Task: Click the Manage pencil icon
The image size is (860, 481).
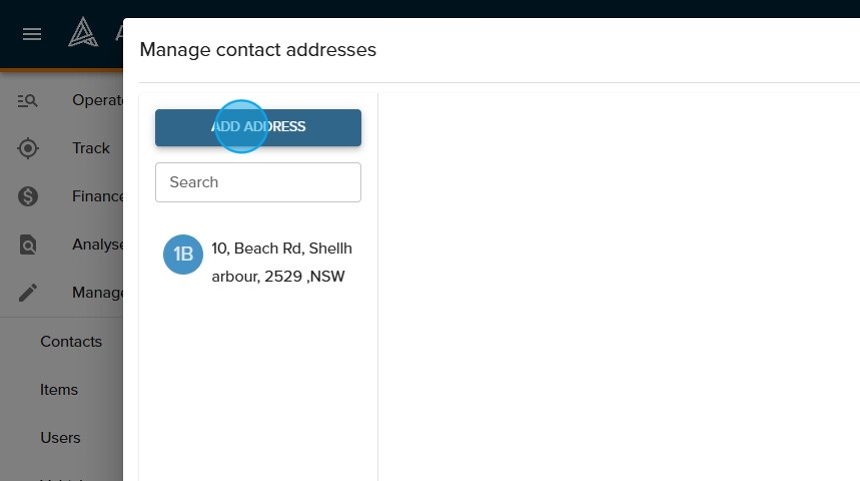Action: tap(28, 292)
